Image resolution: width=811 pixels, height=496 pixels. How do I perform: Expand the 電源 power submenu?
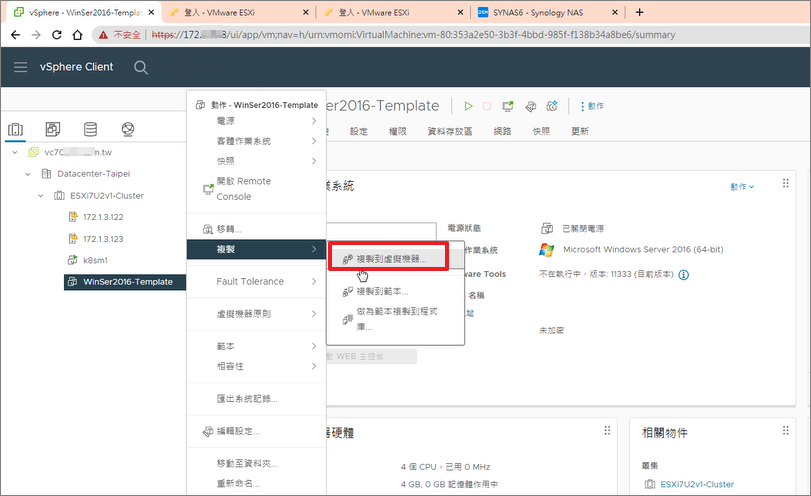[x=257, y=121]
